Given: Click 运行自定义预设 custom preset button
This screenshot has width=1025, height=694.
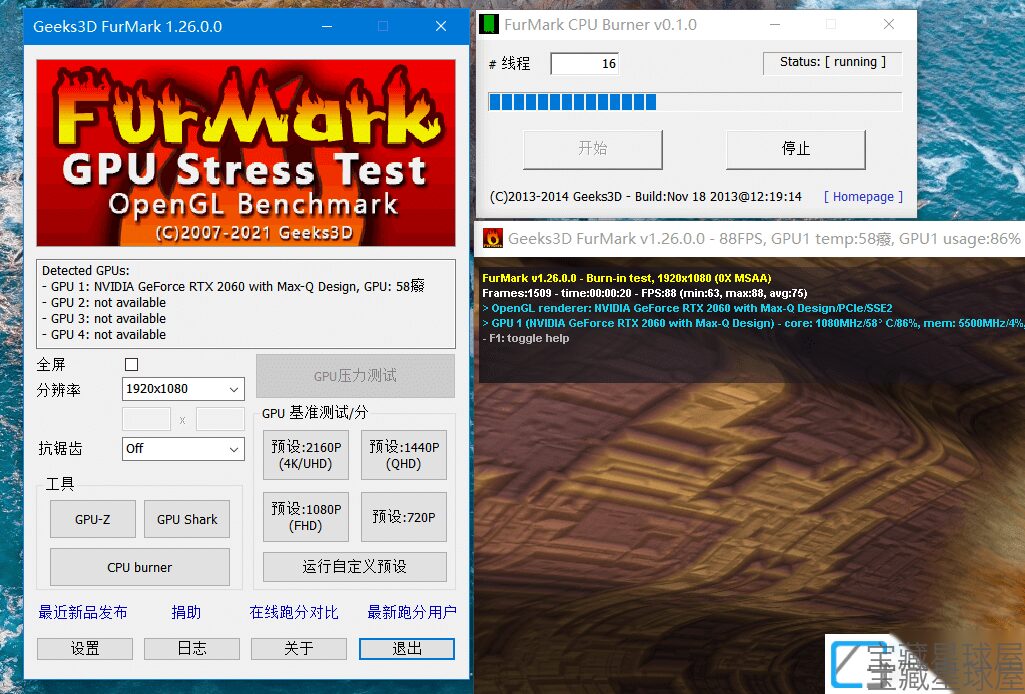Looking at the screenshot, I should tap(355, 567).
